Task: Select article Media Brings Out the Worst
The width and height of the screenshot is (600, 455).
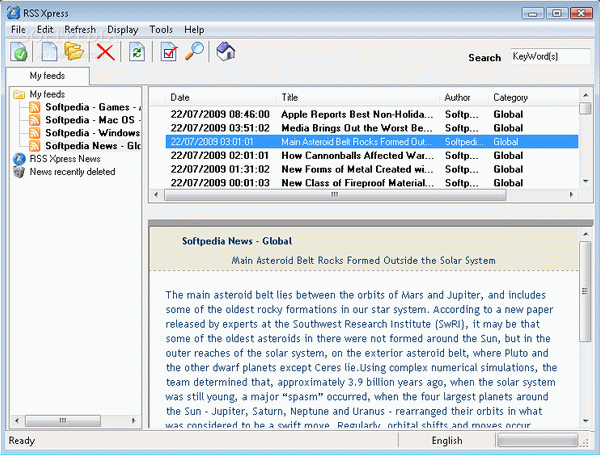Action: tap(357, 128)
